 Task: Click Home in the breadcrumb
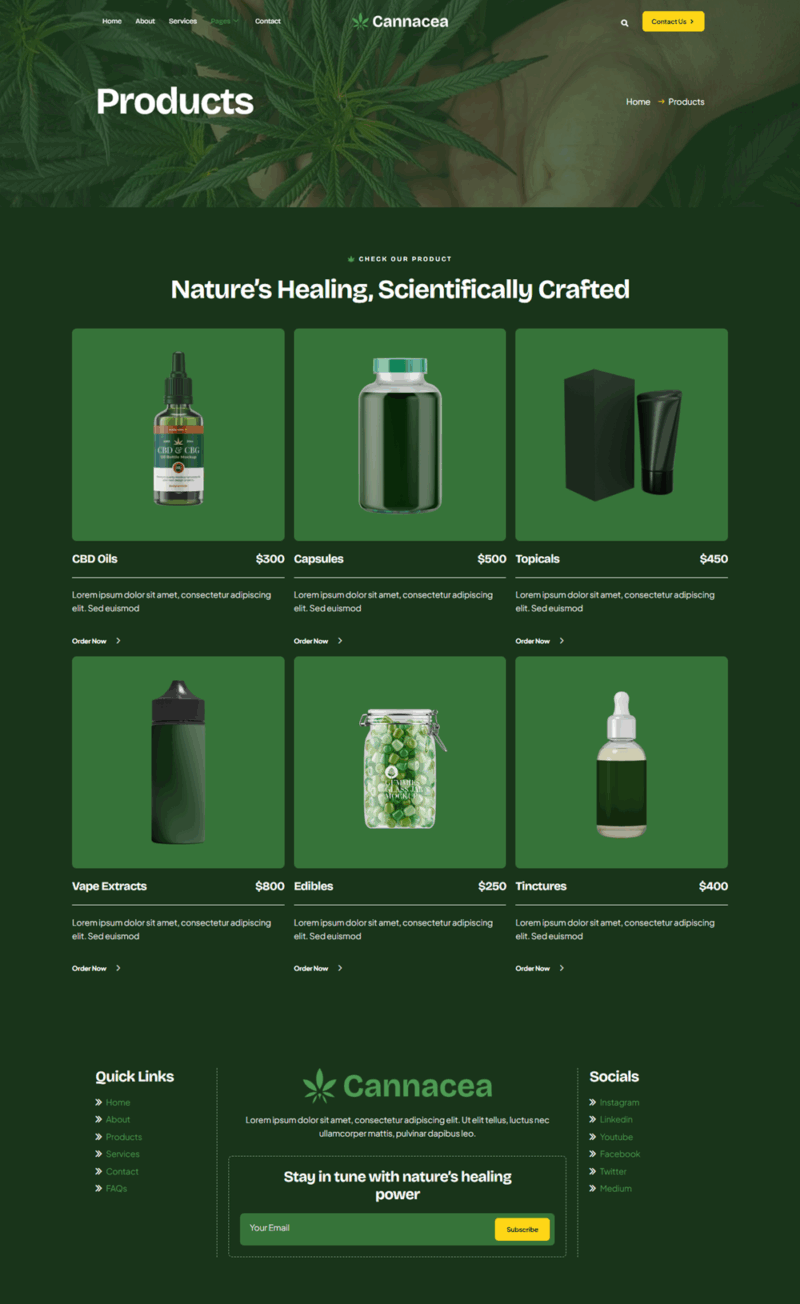[638, 102]
